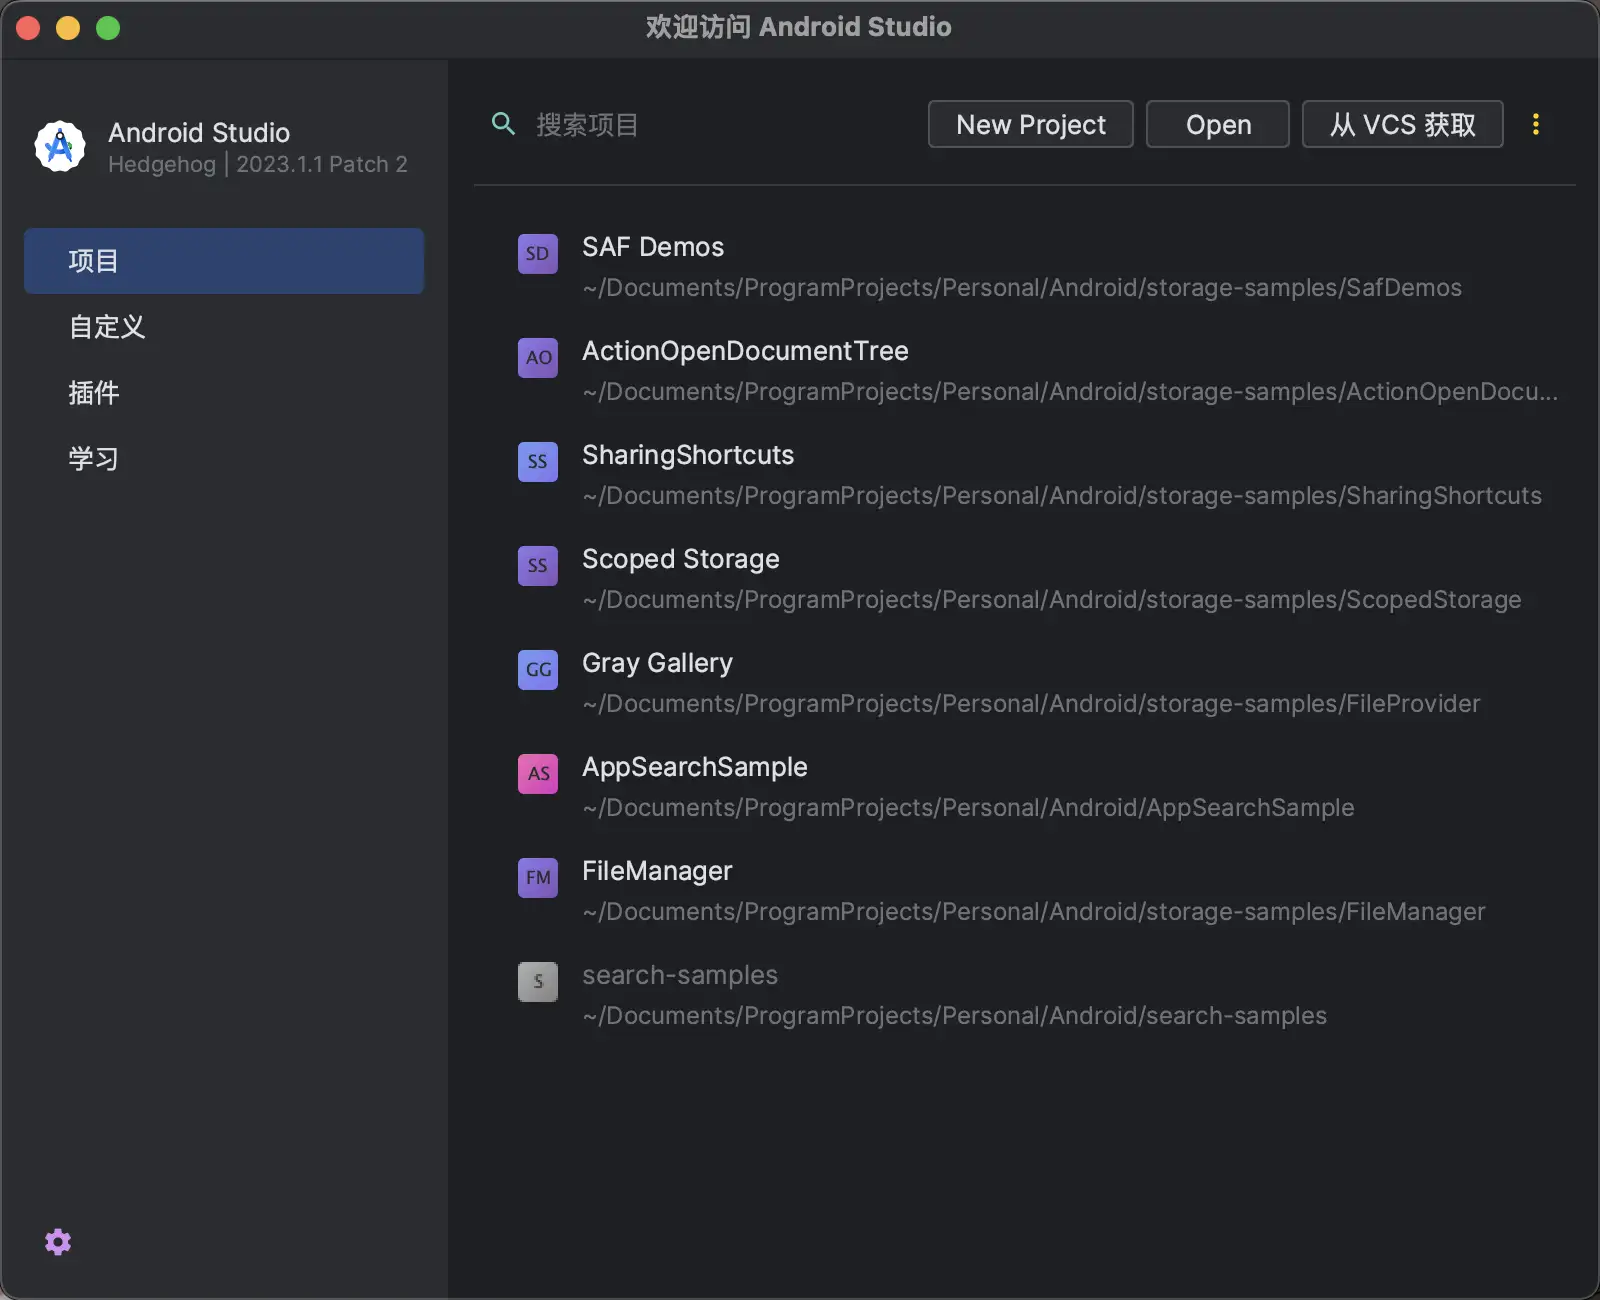Viewport: 1600px width, 1300px height.
Task: Click the SD icon of SAF Demos project
Action: [538, 253]
